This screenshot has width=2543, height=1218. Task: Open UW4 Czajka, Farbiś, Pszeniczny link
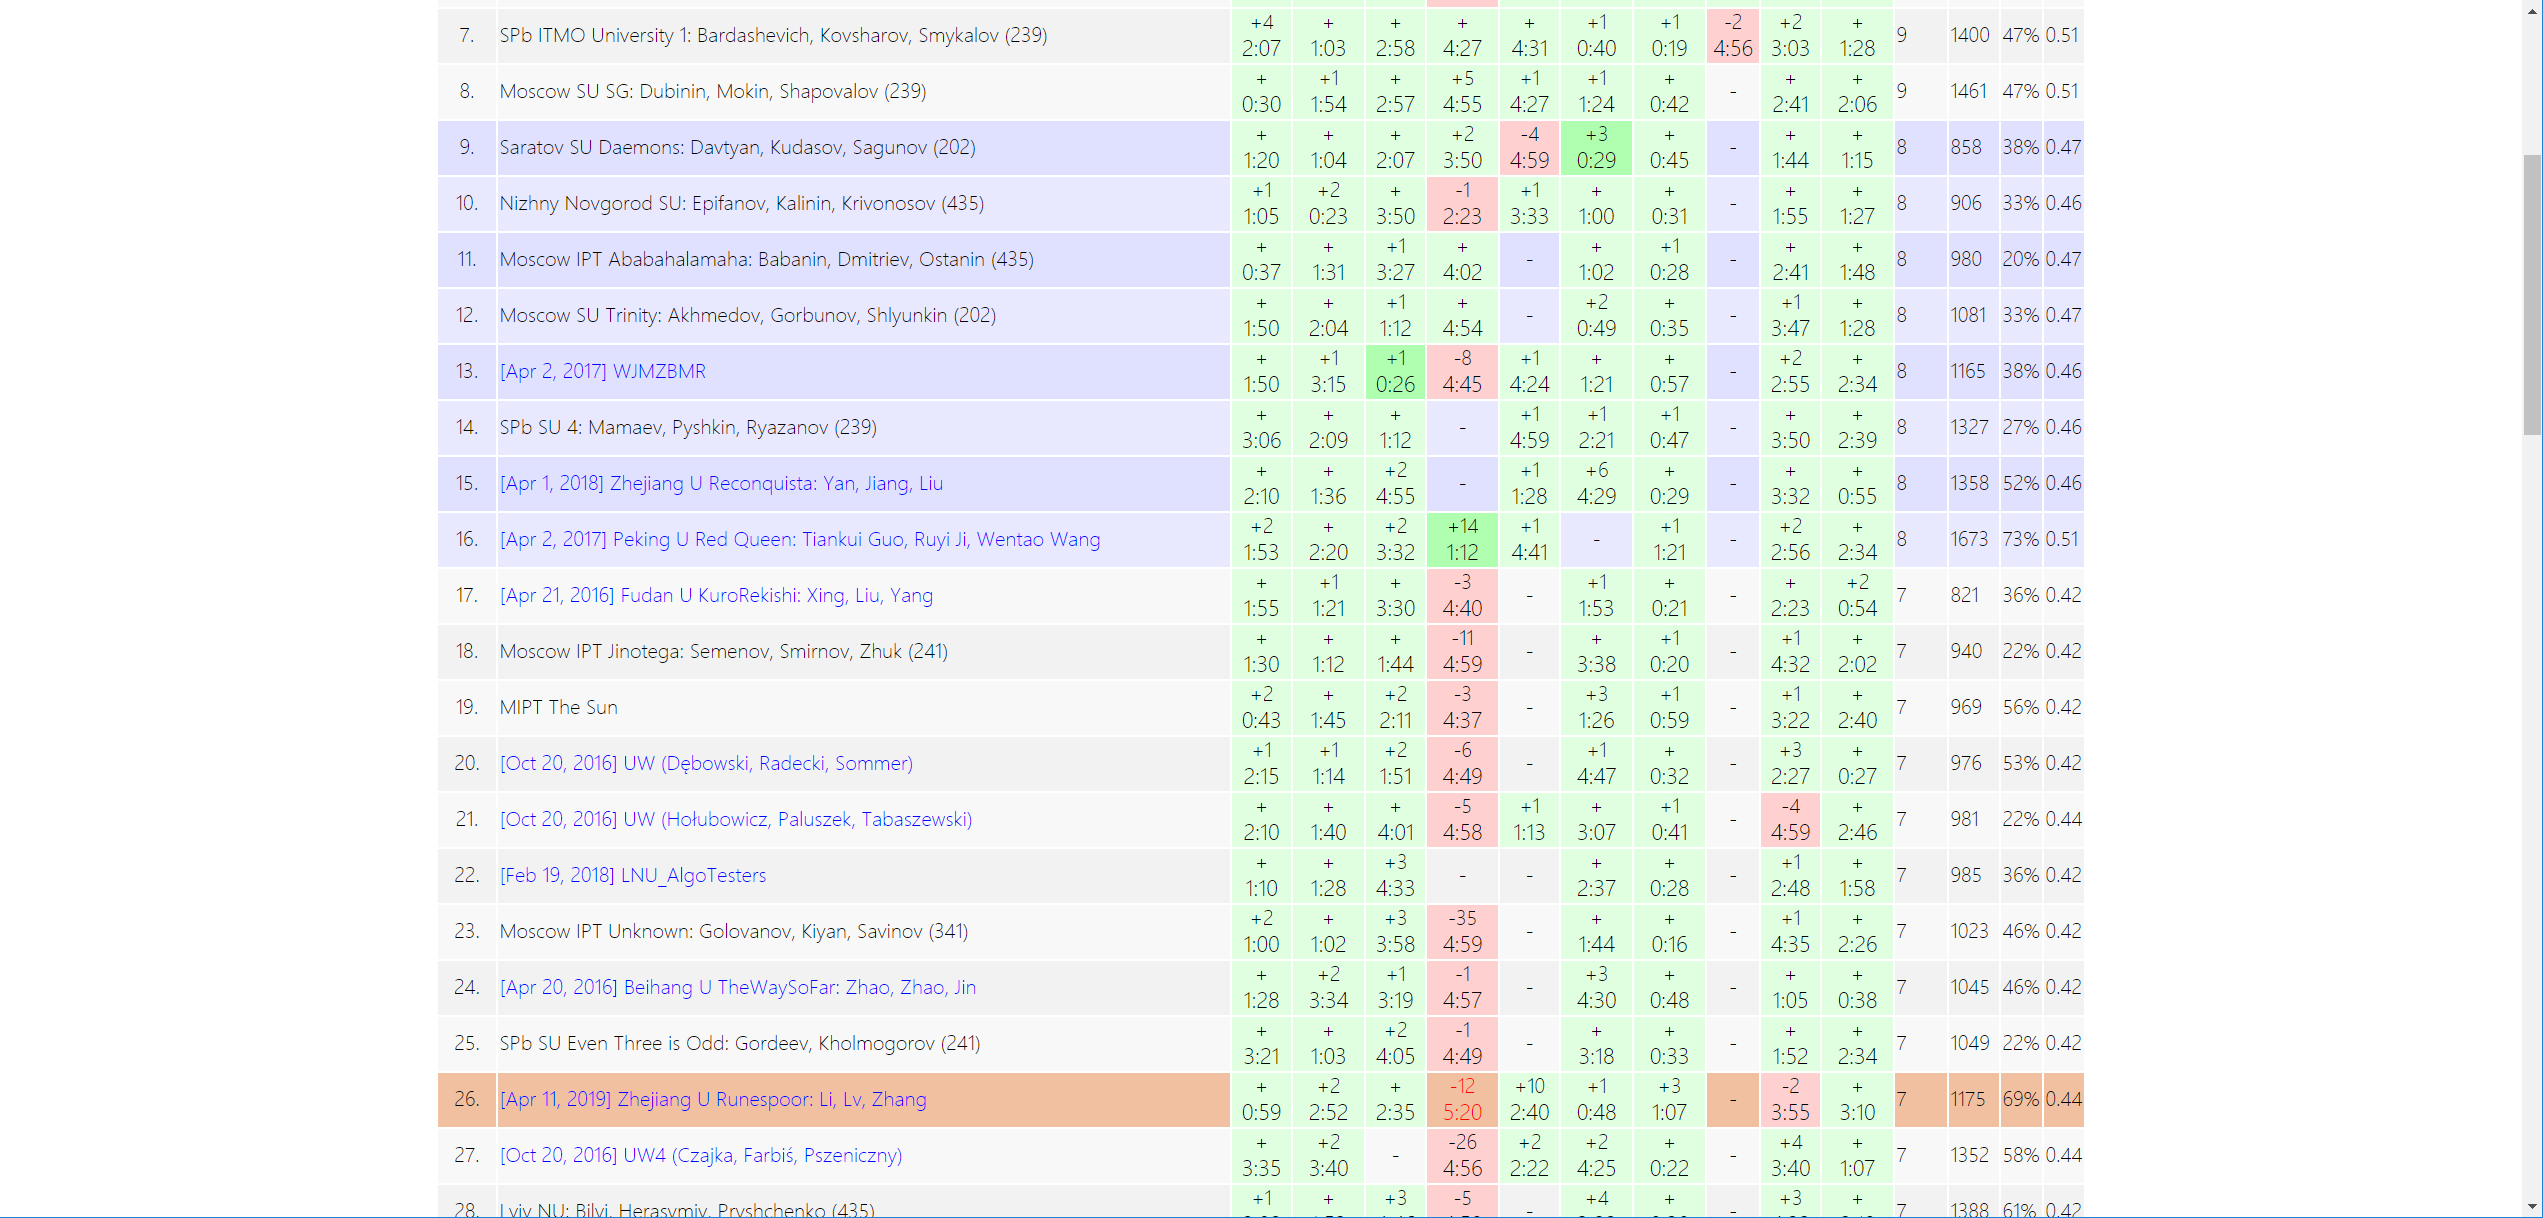coord(700,1155)
